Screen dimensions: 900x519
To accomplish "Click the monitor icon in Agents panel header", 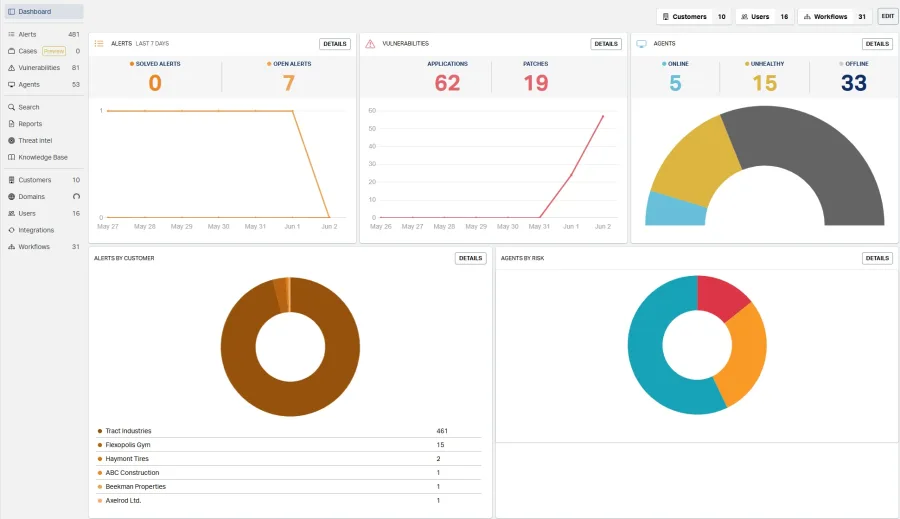I will pos(641,44).
